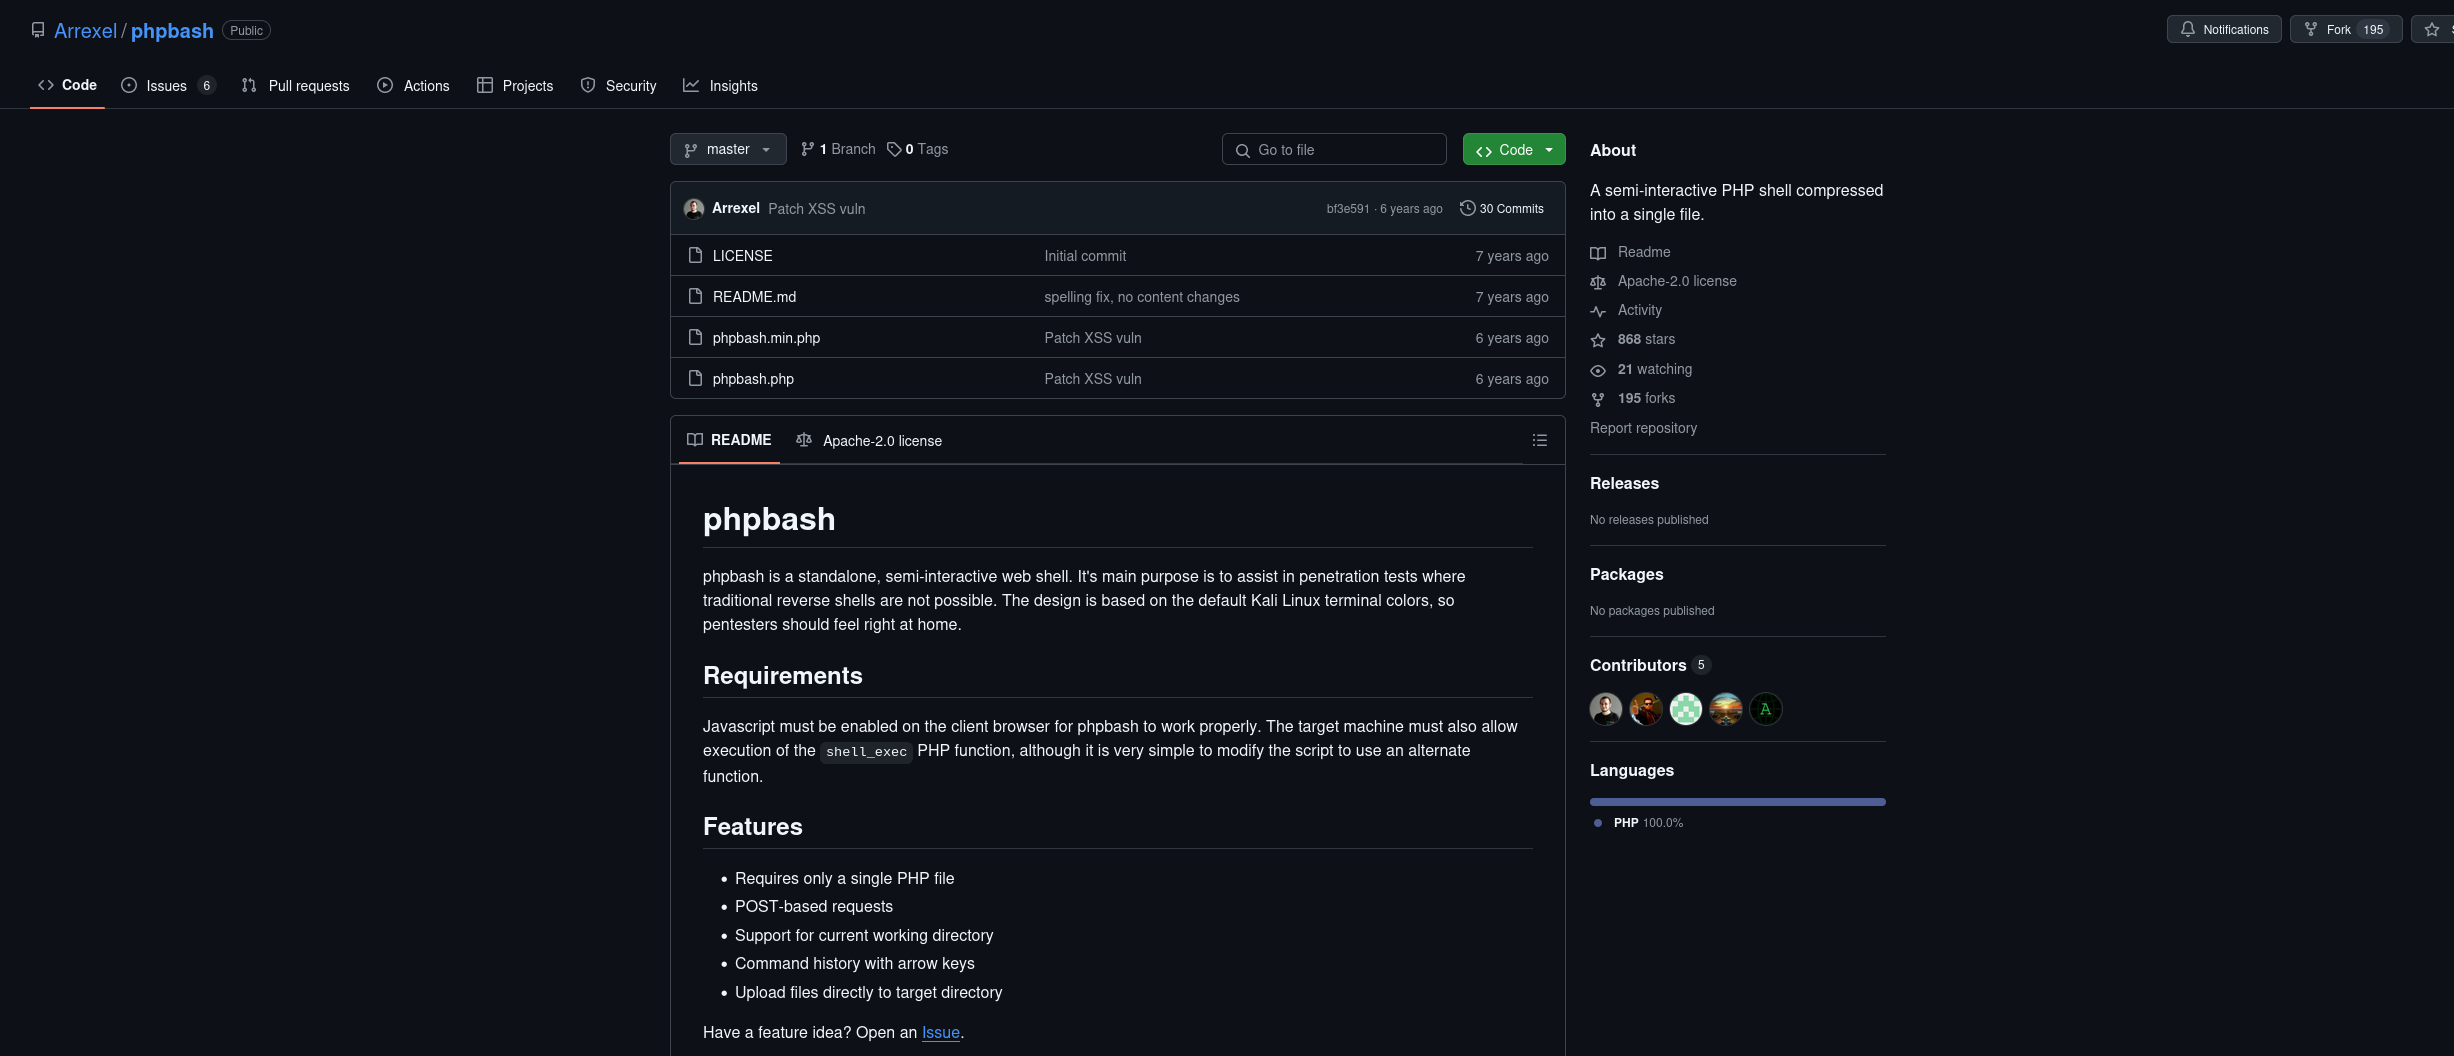2454x1056 pixels.
Task: Open the landscape photo contributor avatar
Action: pos(1726,709)
